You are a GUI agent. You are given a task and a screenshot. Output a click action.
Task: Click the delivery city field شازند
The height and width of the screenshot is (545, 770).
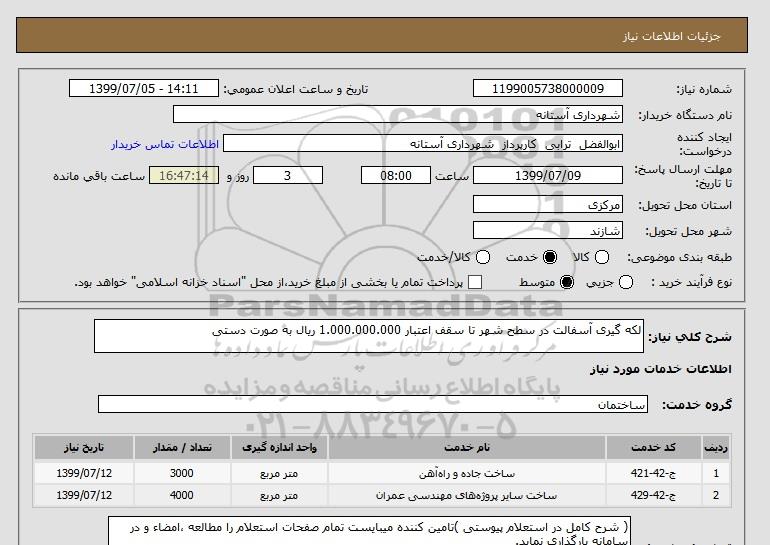tap(548, 230)
